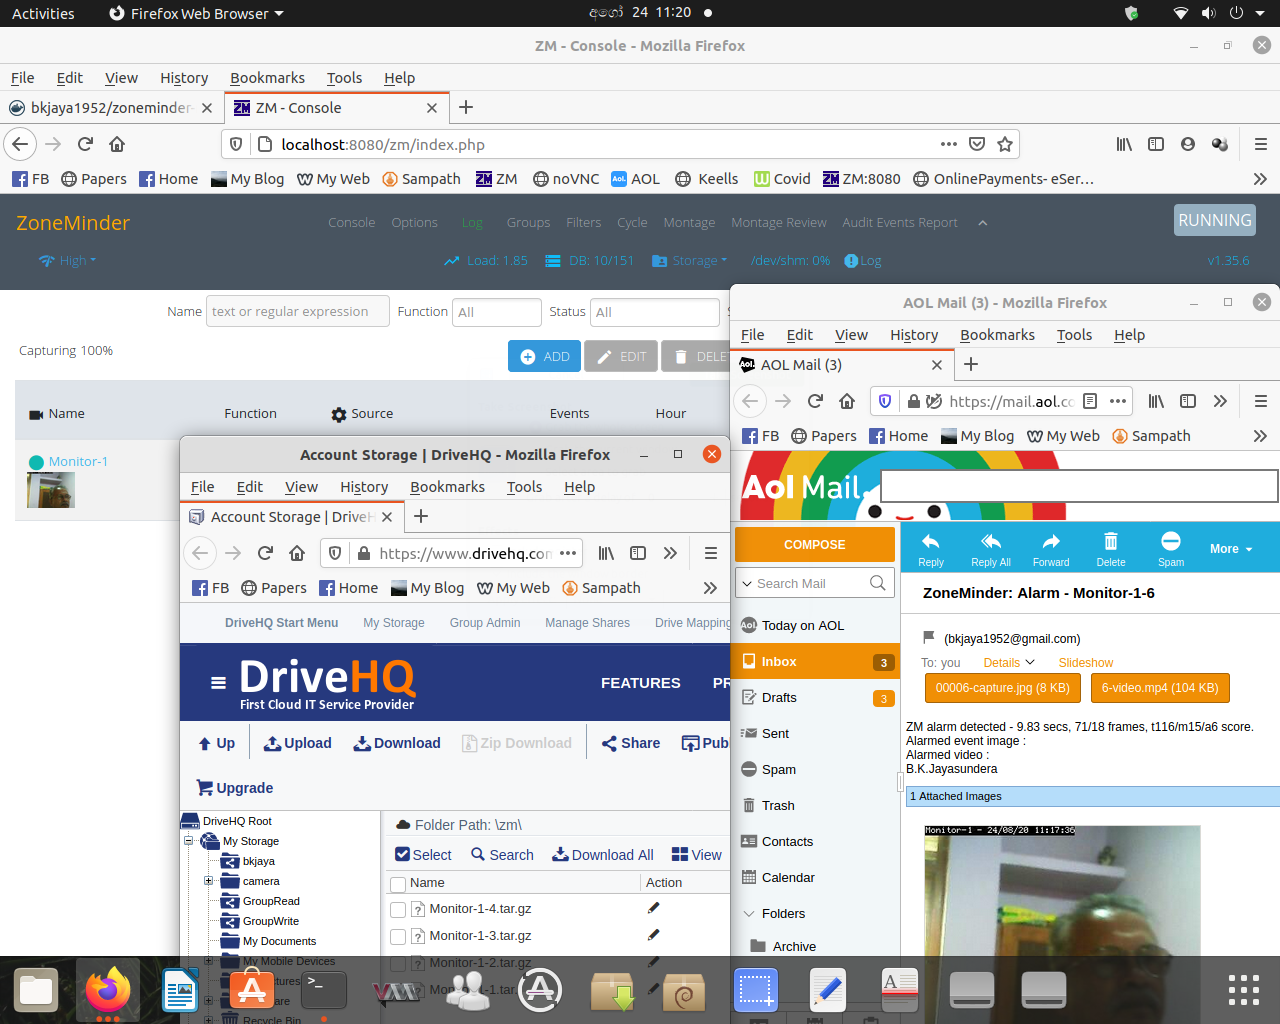Check Monitor-1-3.tar.gz checkbox
The image size is (1280, 1024).
click(x=398, y=937)
